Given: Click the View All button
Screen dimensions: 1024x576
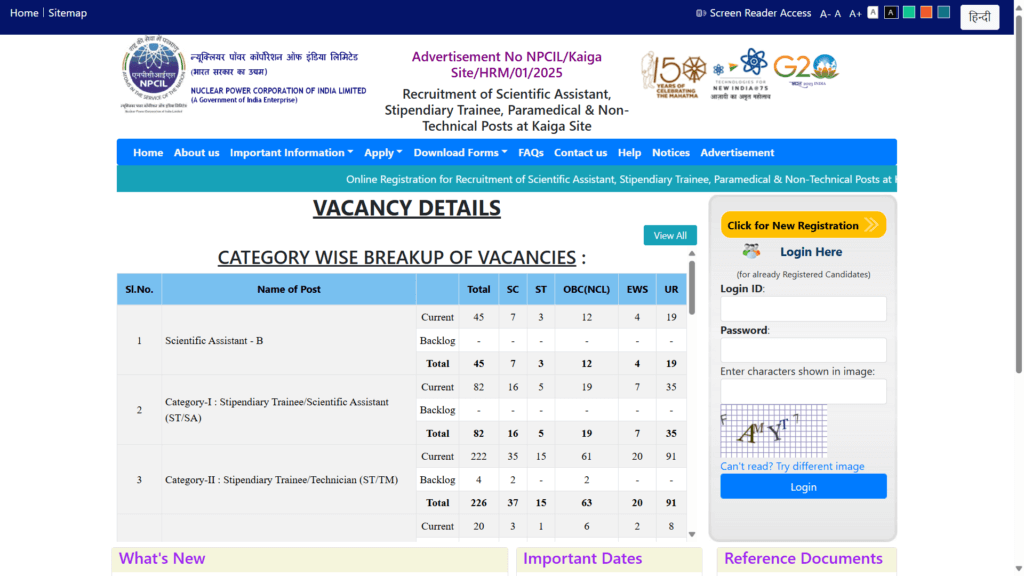Looking at the screenshot, I should coord(670,235).
